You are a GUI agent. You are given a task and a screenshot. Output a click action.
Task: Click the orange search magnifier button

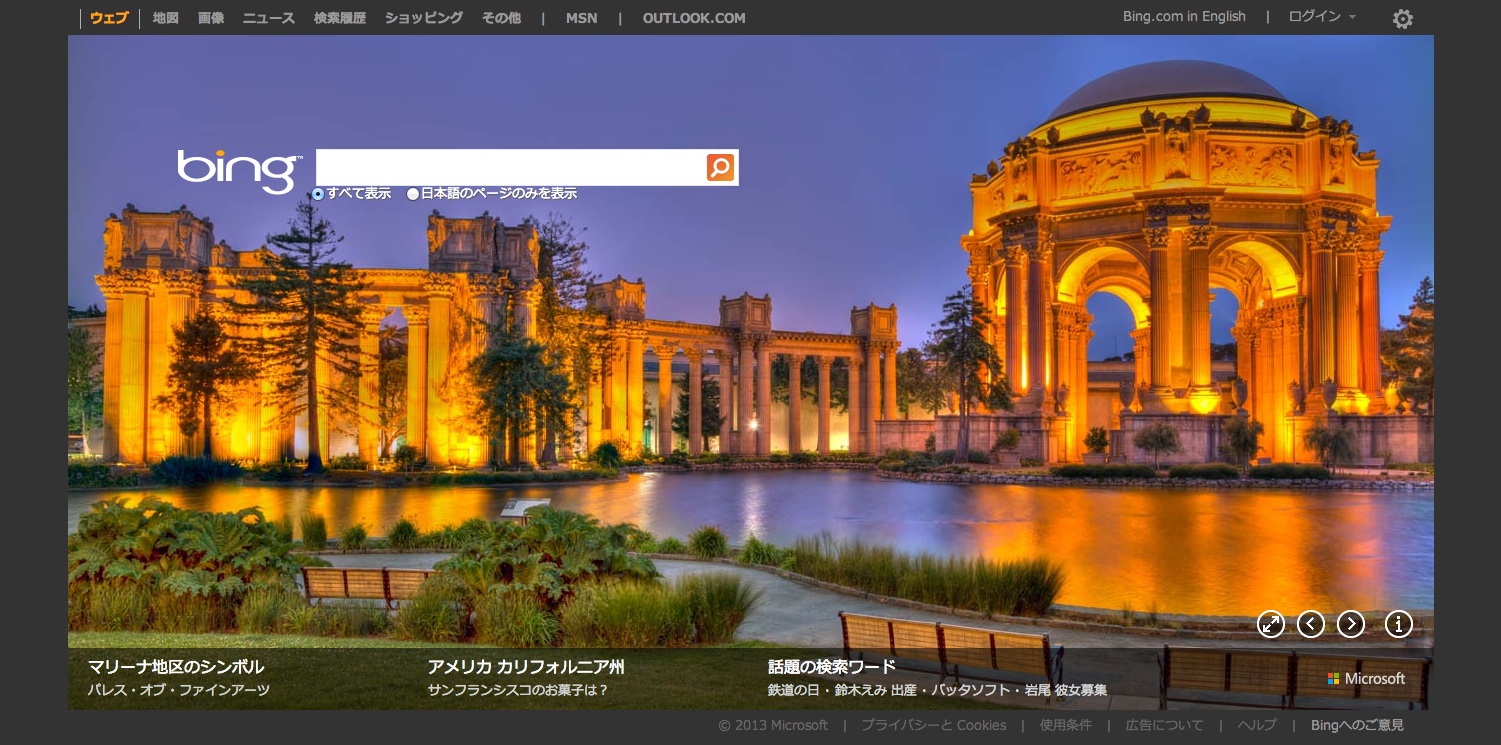point(720,167)
